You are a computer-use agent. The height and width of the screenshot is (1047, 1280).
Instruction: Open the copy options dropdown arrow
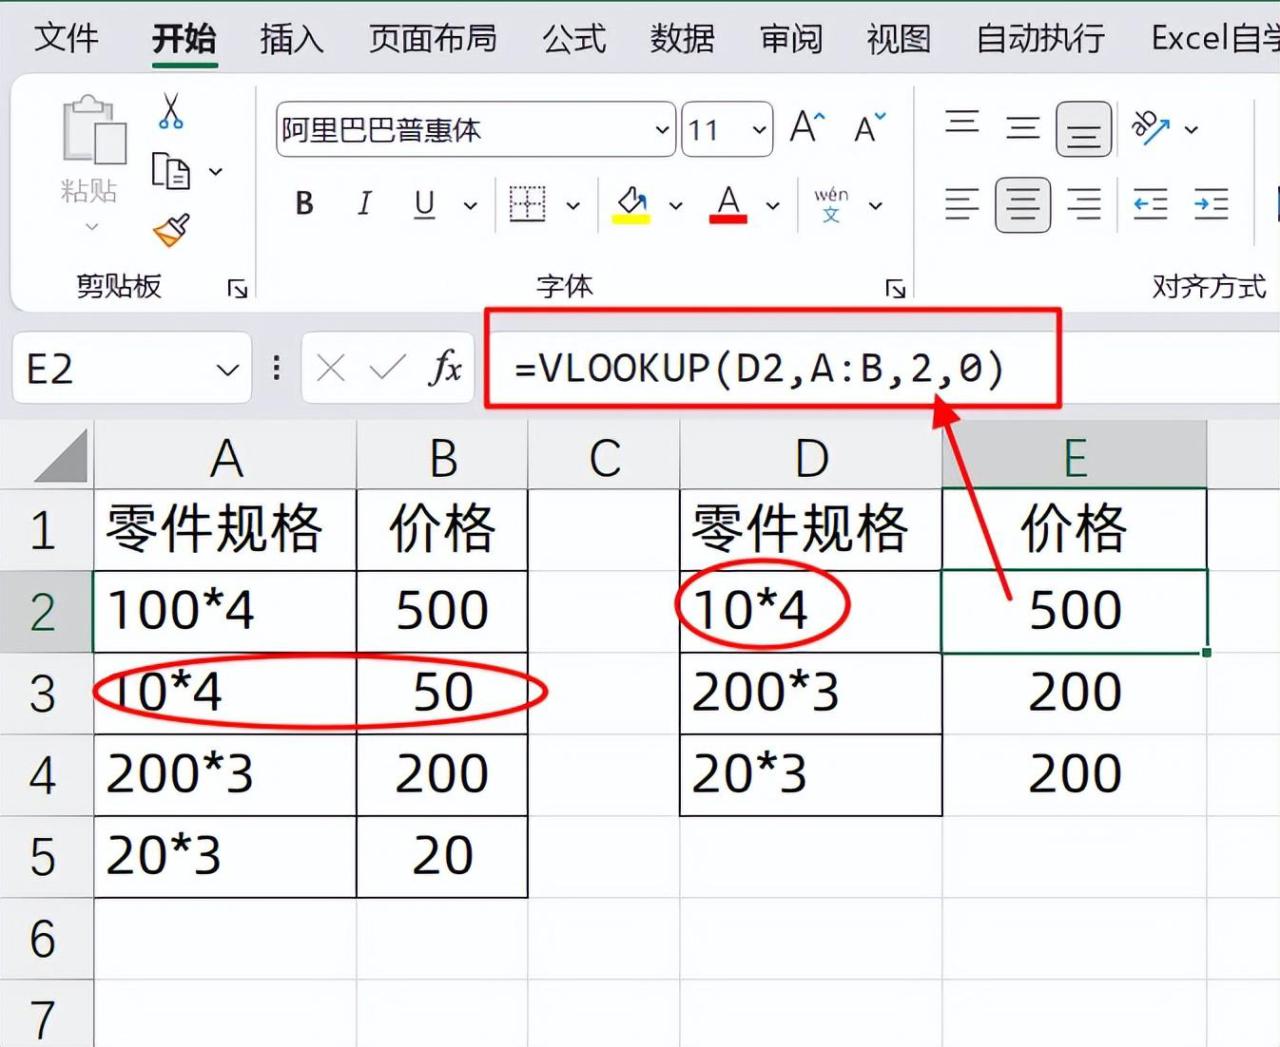click(x=215, y=172)
